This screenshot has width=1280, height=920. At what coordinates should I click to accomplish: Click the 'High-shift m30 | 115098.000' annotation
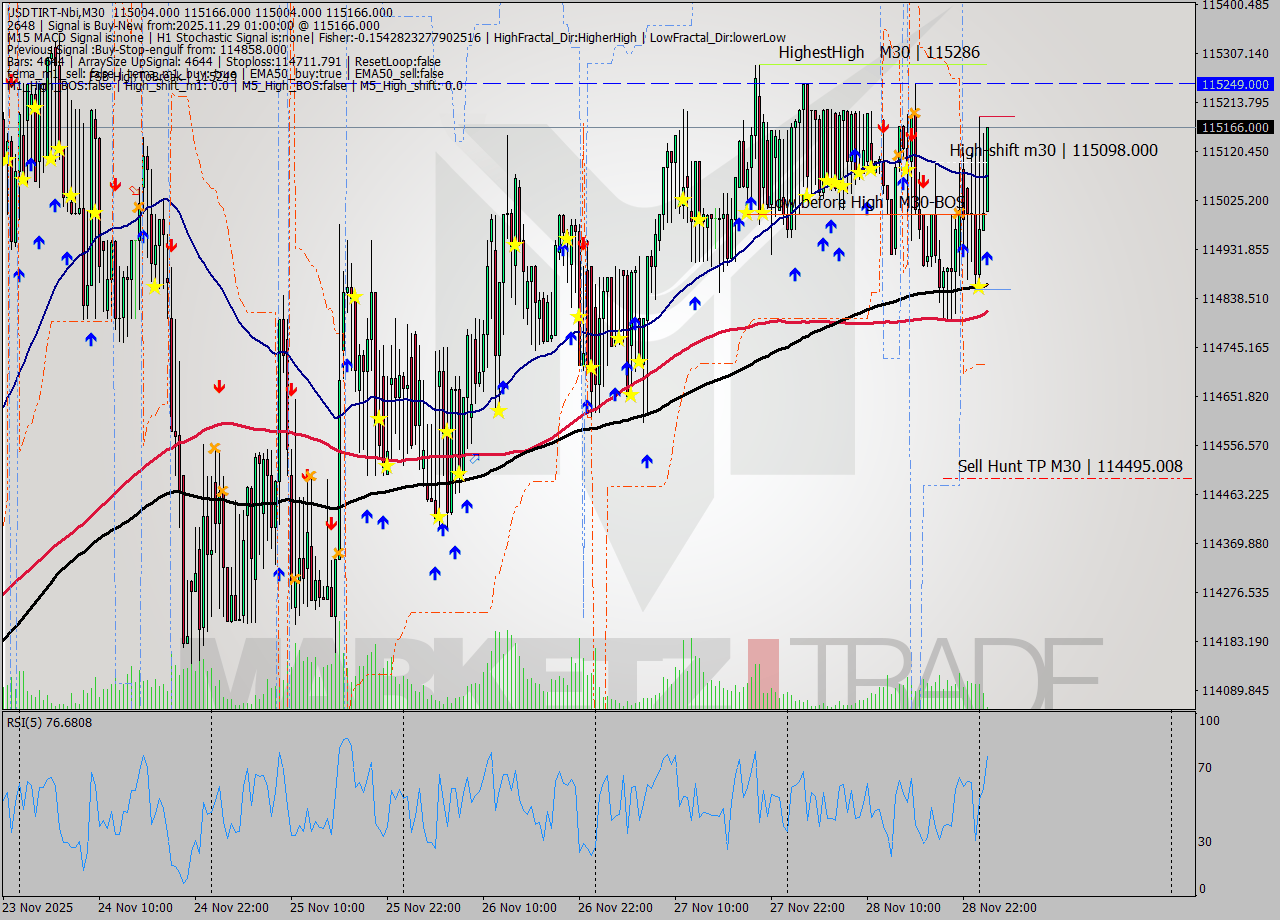coord(1053,150)
